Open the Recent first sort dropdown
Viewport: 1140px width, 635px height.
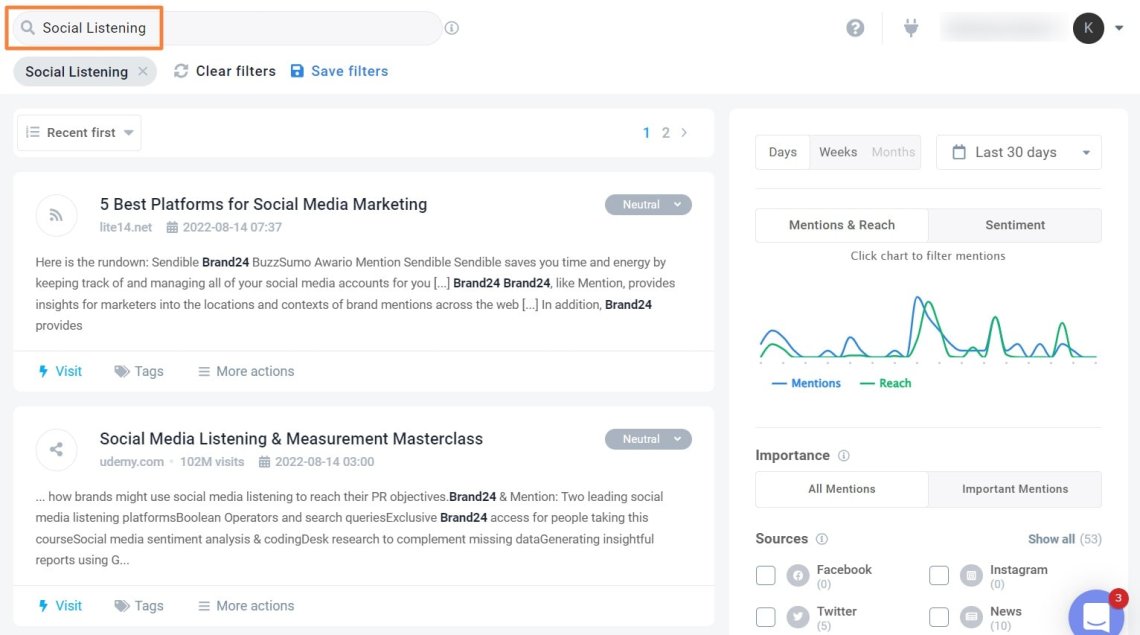coord(79,133)
